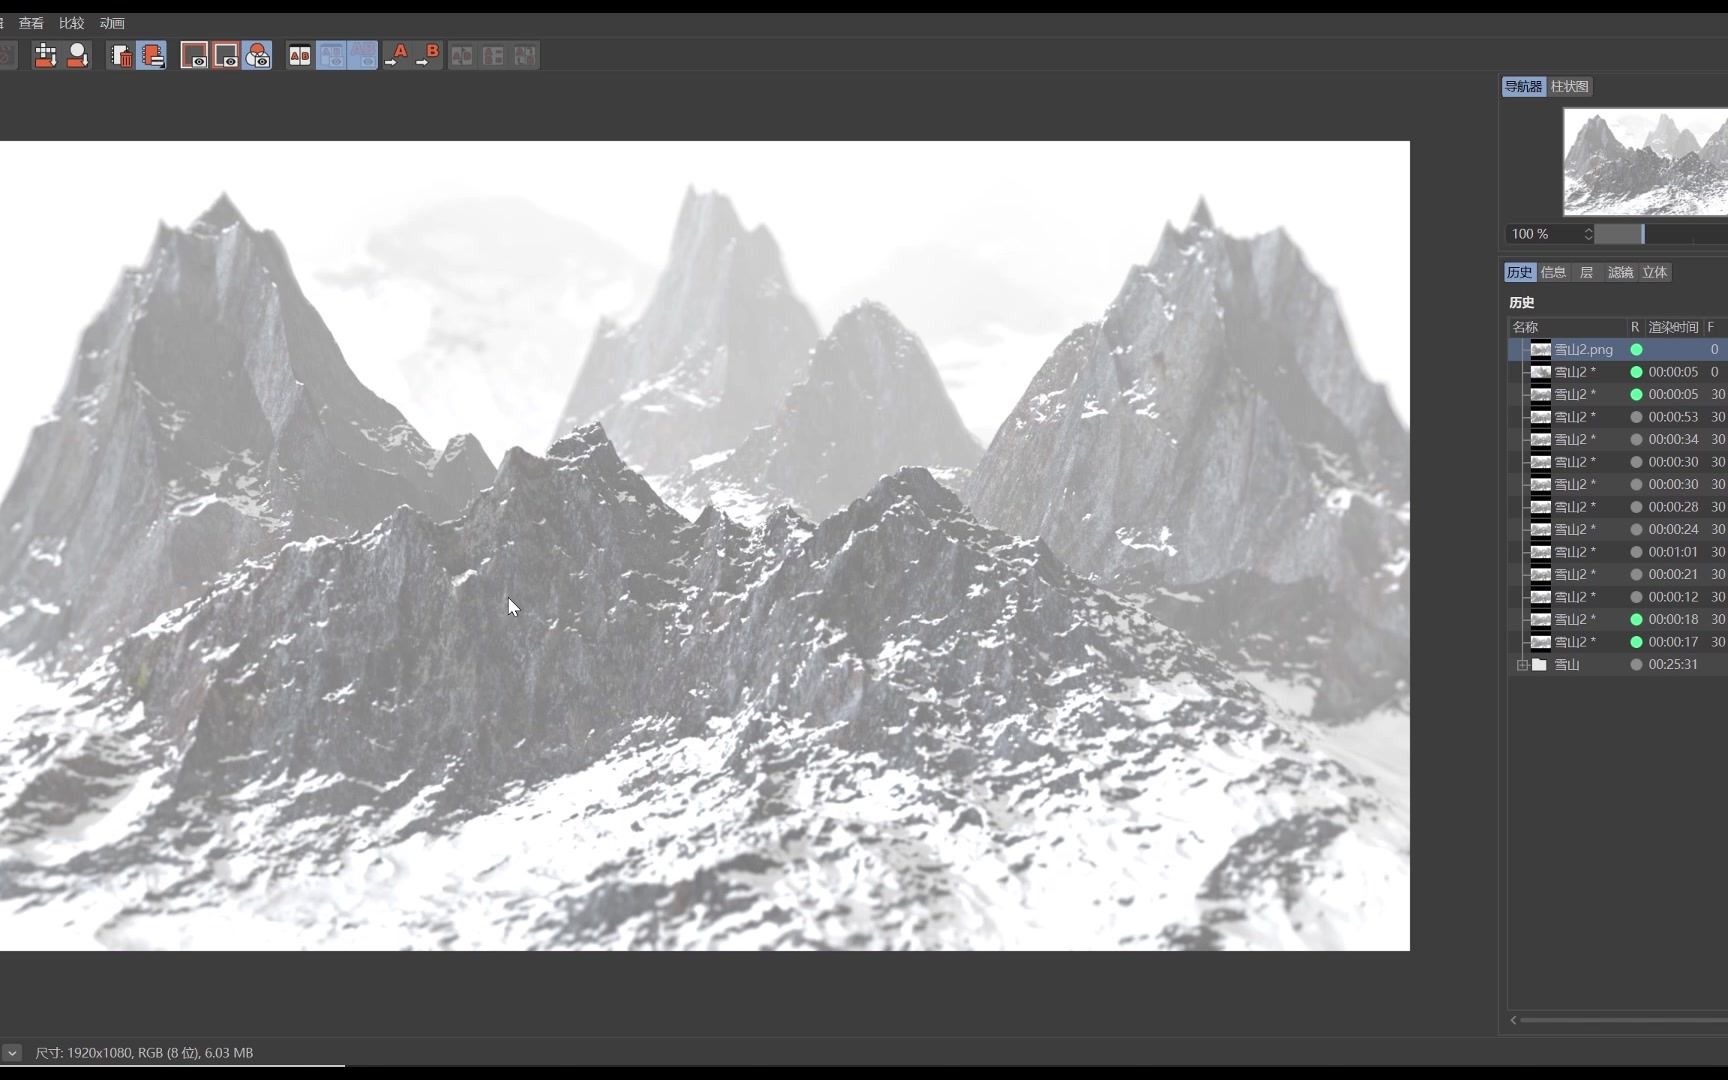Select the A/B comparison mode icon
Viewport: 1728px width, 1080px height.
tap(299, 56)
